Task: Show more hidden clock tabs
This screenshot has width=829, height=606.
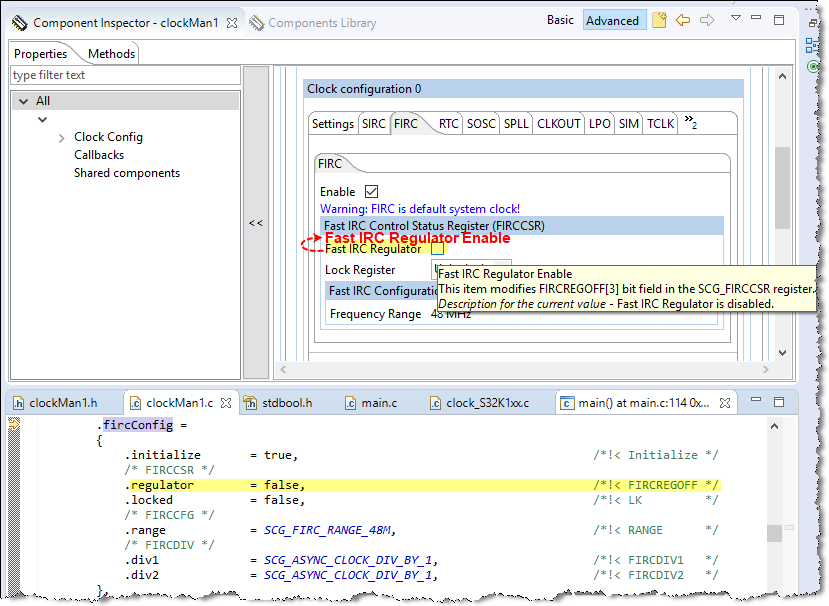Action: (x=690, y=123)
